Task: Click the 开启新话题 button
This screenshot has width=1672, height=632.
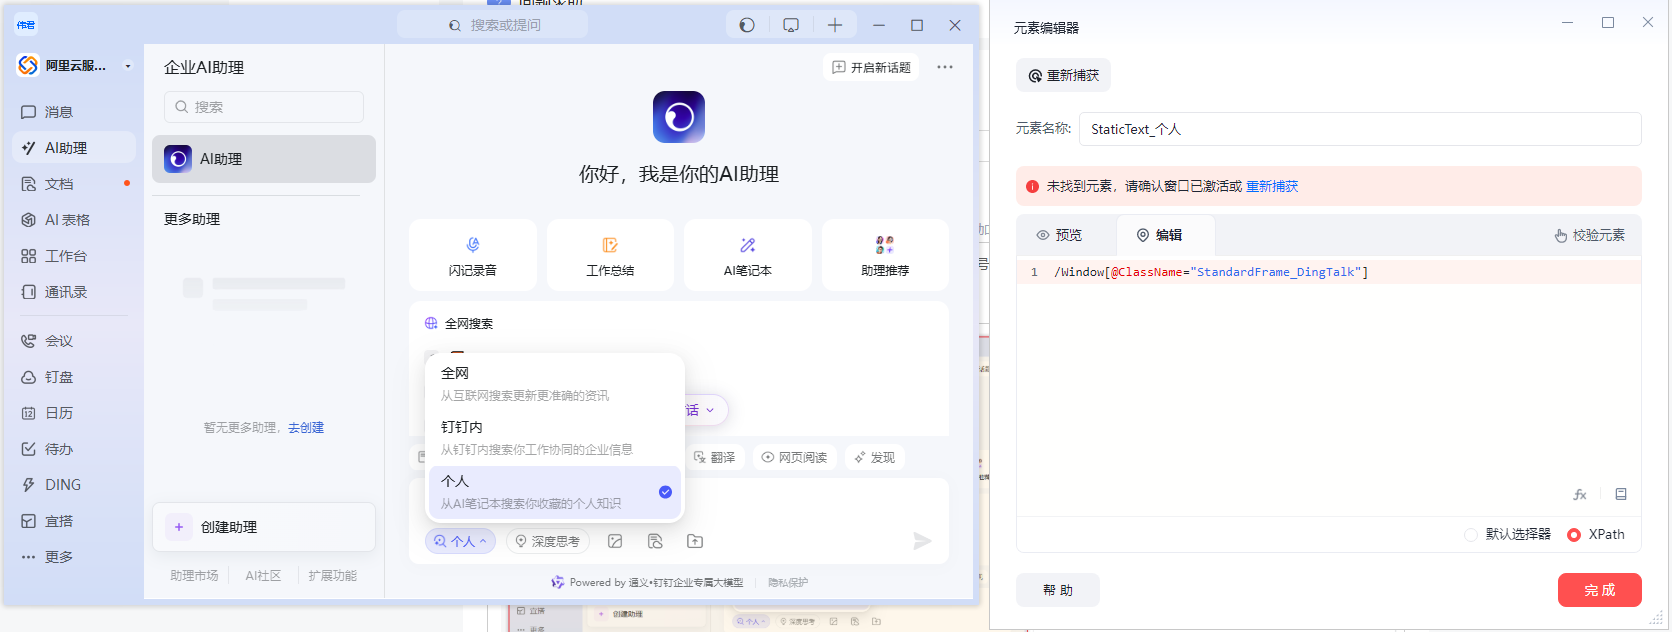Action: pyautogui.click(x=871, y=67)
